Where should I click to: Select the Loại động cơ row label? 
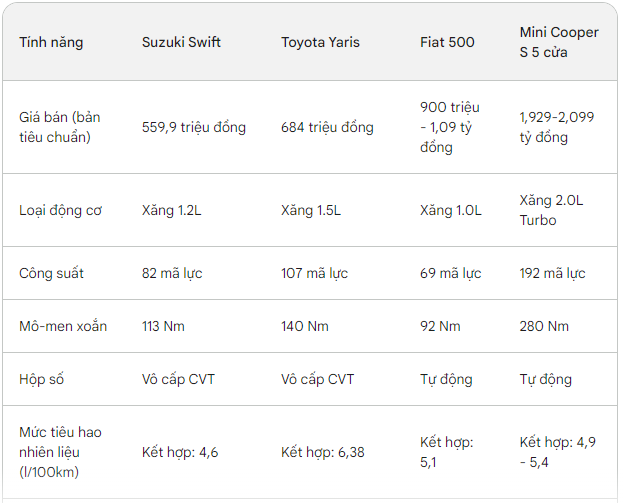[x=60, y=210]
